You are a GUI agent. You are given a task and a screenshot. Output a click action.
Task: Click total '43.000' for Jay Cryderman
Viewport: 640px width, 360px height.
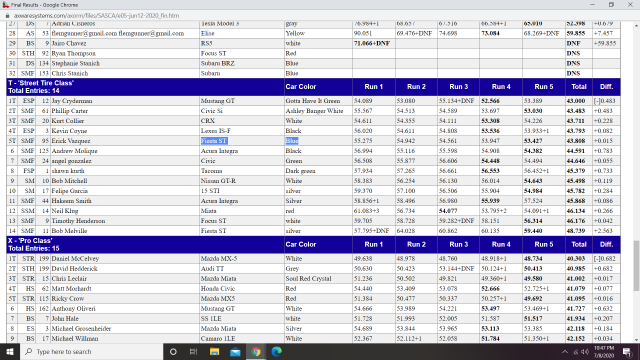pos(576,101)
